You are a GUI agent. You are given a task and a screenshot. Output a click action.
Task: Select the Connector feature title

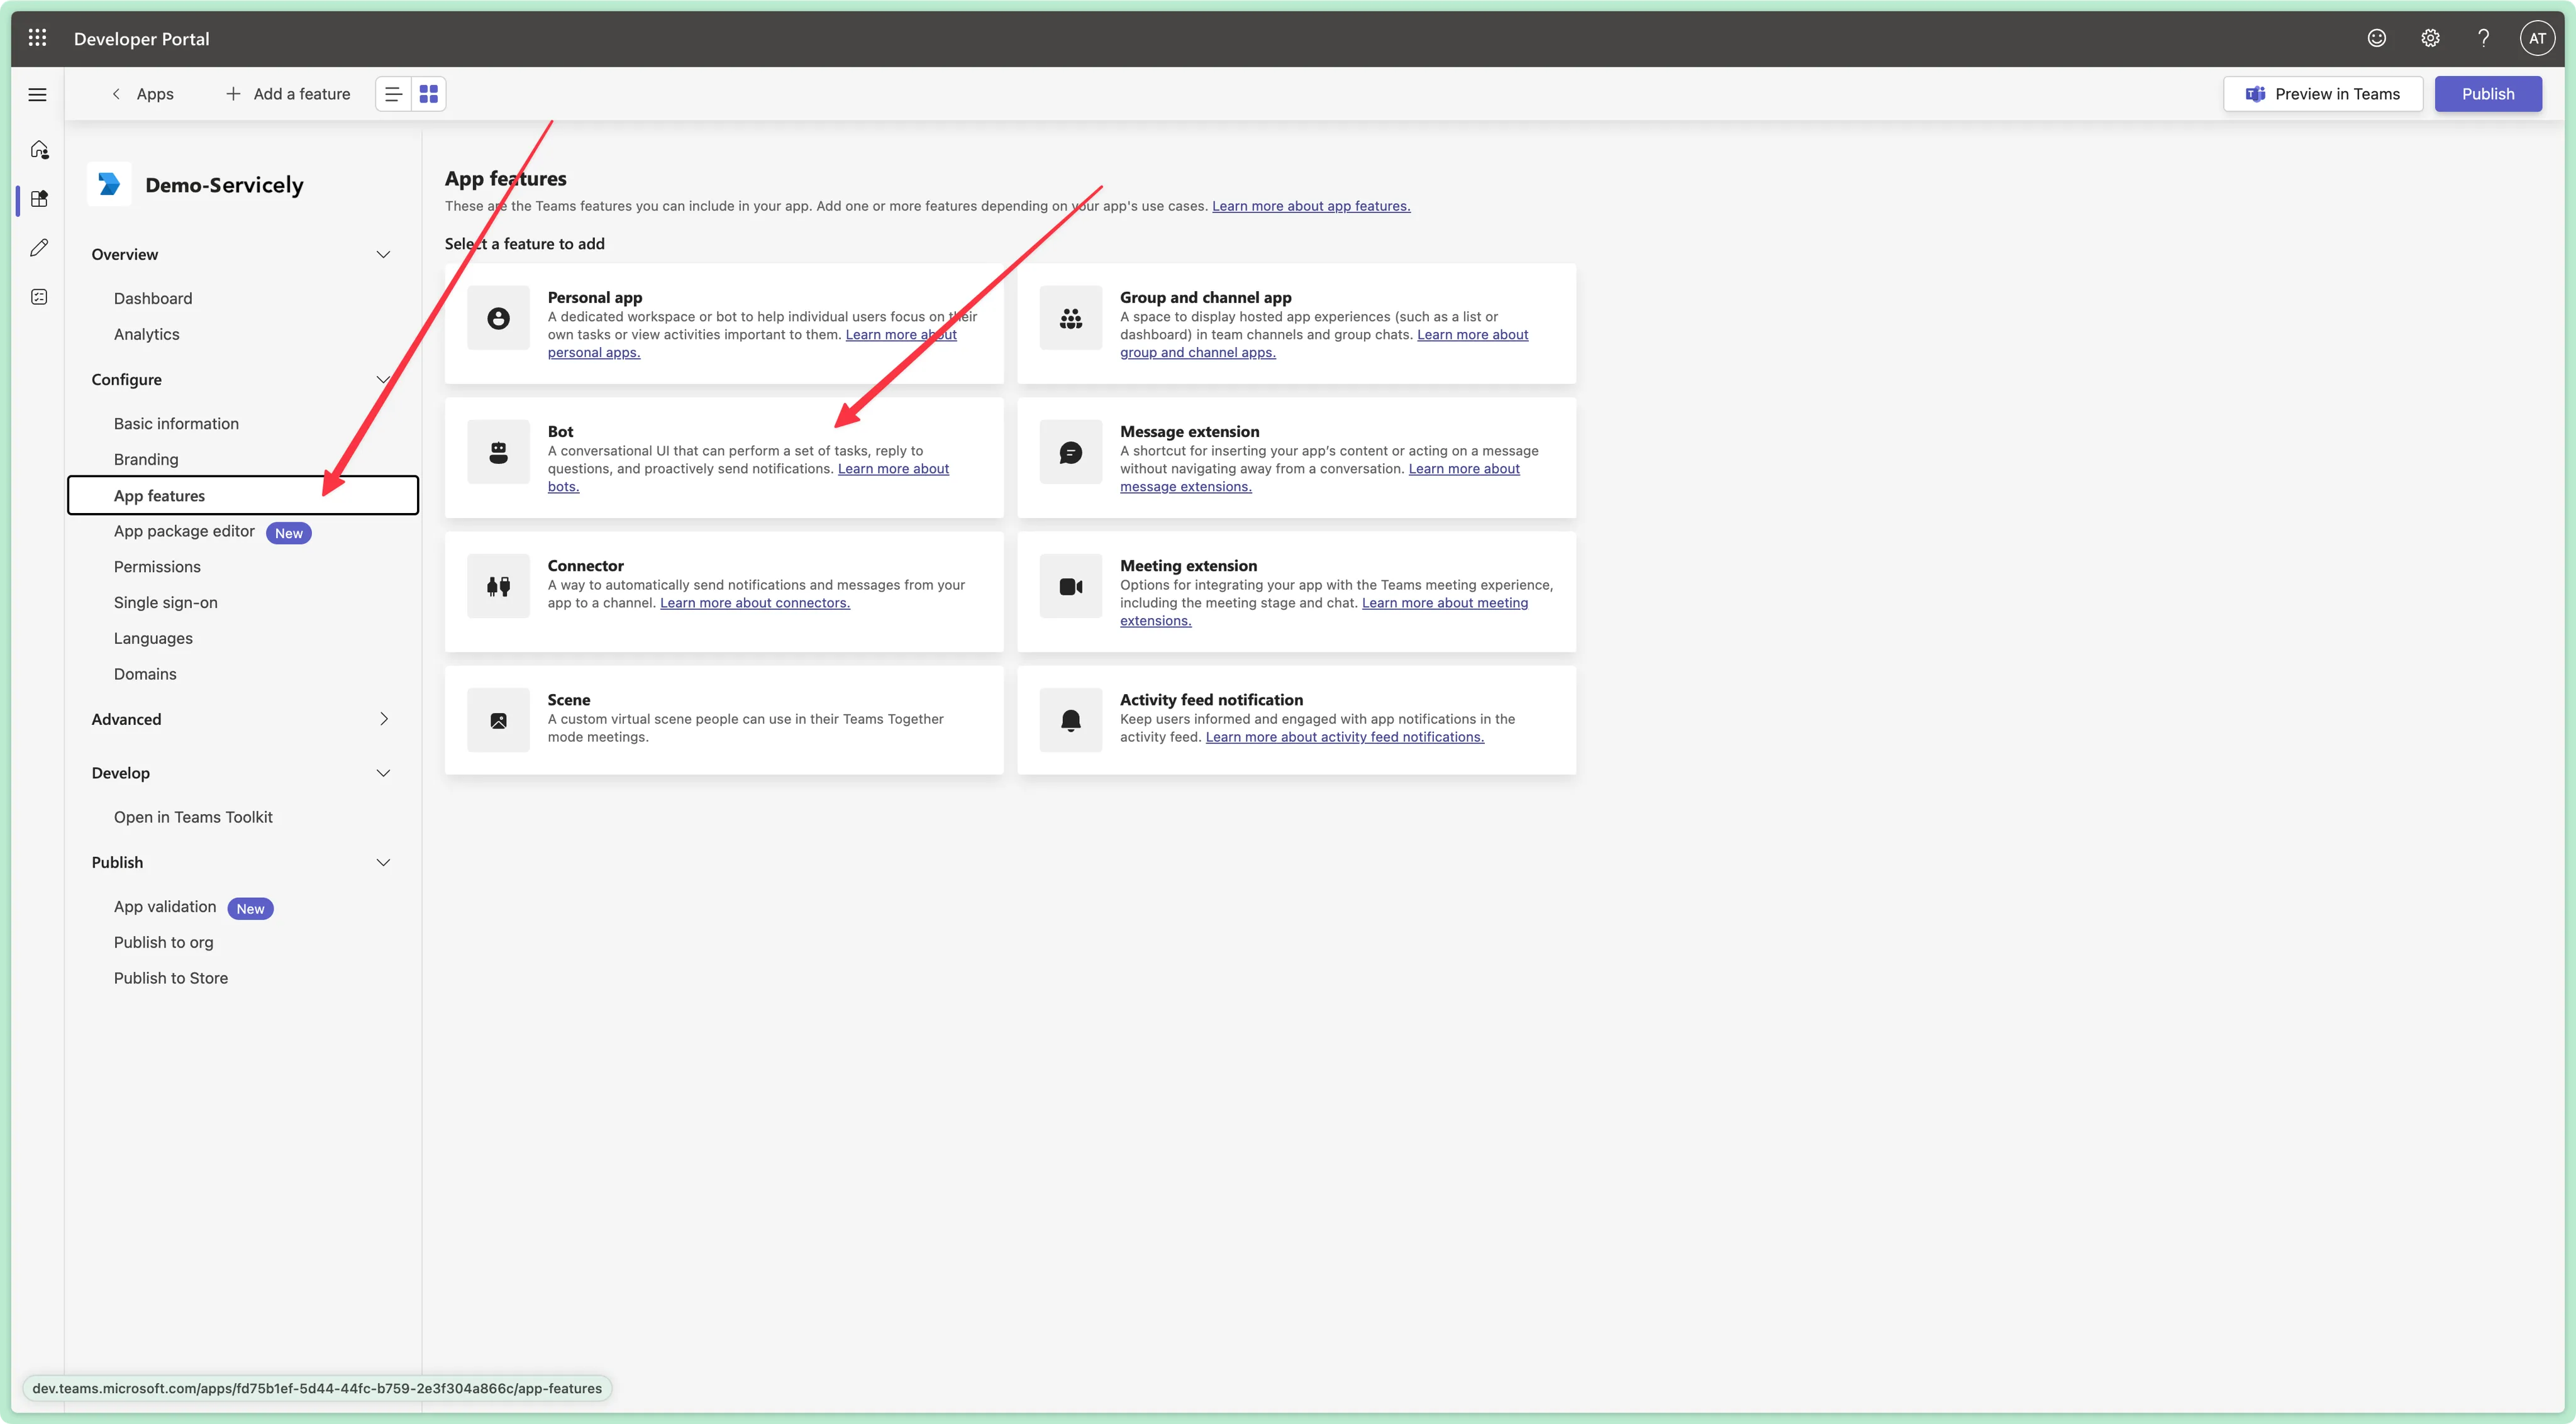(x=585, y=565)
